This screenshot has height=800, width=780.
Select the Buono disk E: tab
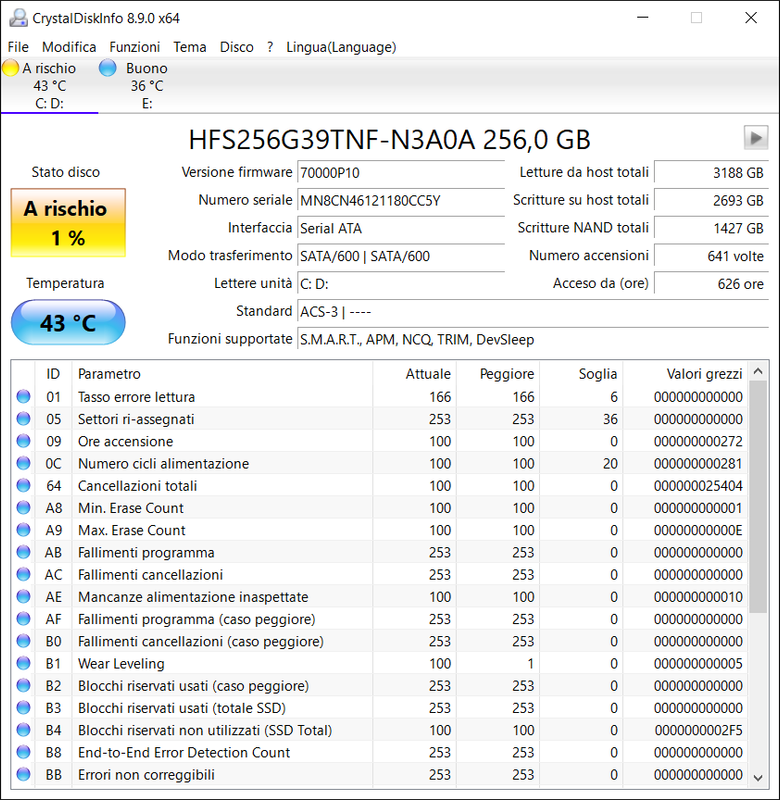point(147,85)
